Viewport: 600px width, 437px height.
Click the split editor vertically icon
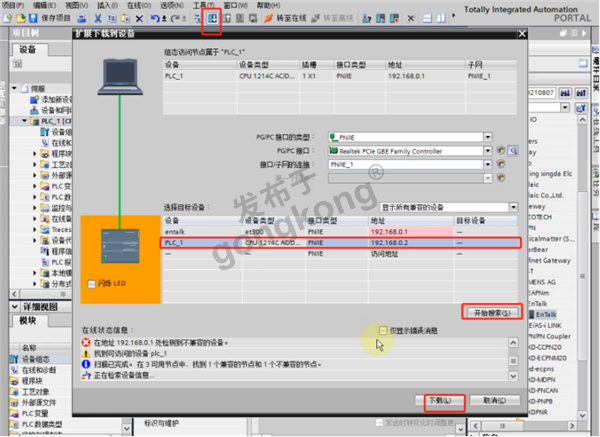pos(441,18)
